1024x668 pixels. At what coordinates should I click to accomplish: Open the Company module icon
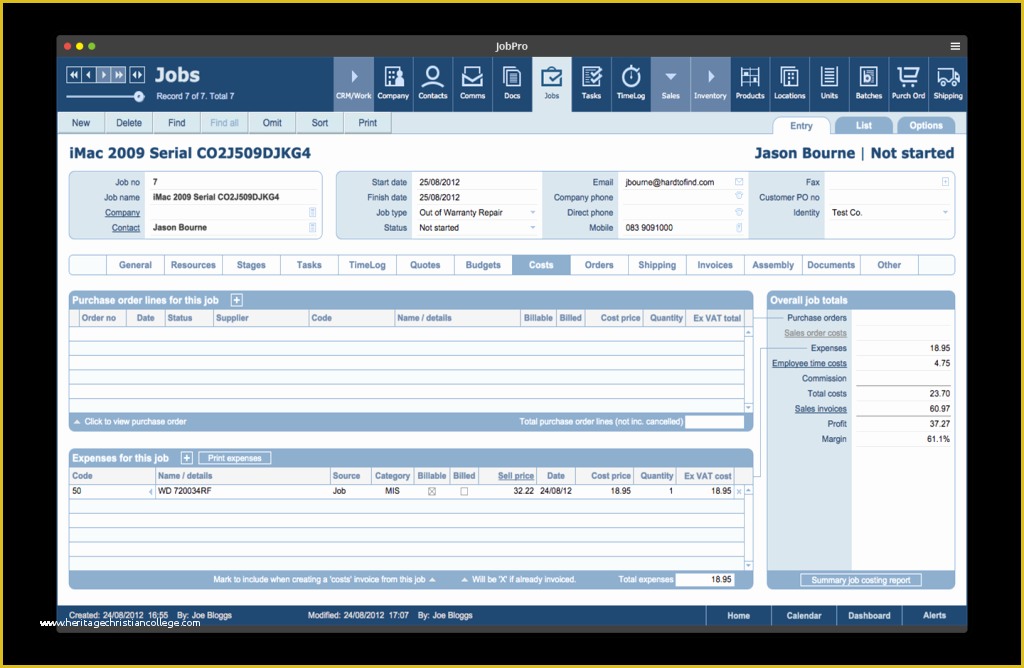393,84
